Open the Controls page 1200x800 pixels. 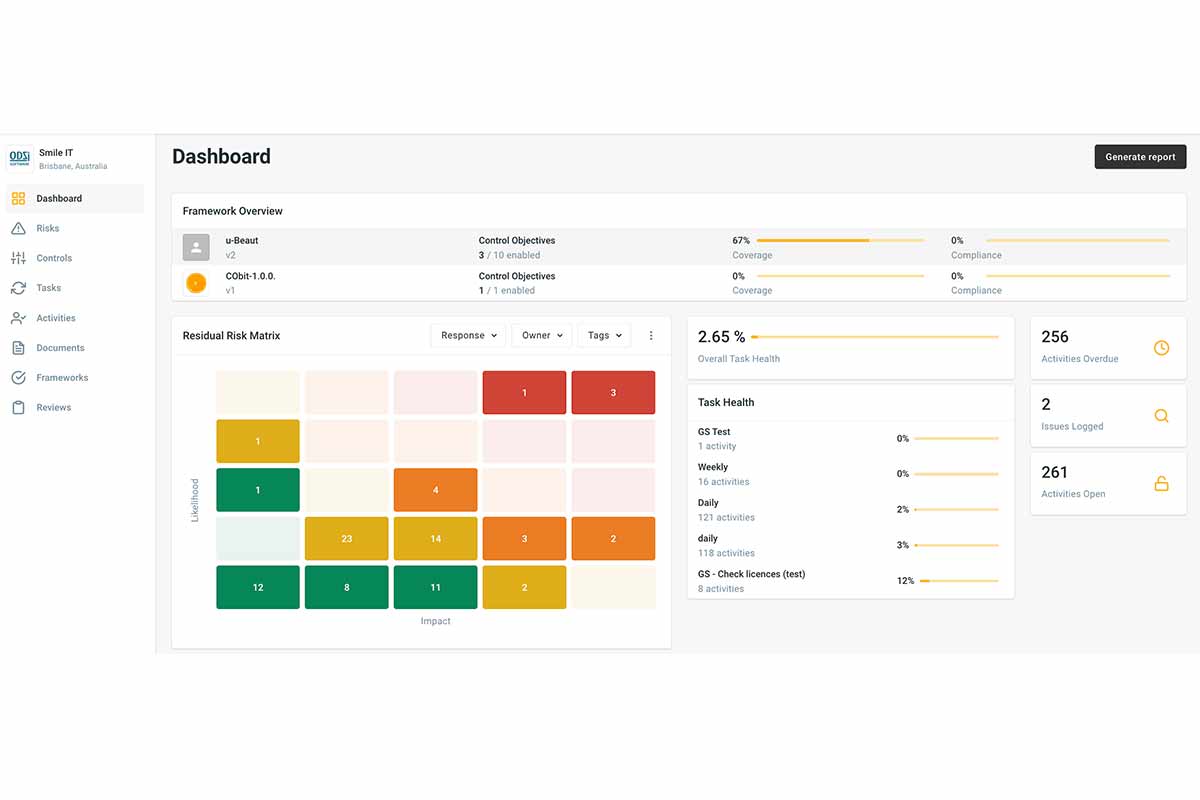click(75, 258)
